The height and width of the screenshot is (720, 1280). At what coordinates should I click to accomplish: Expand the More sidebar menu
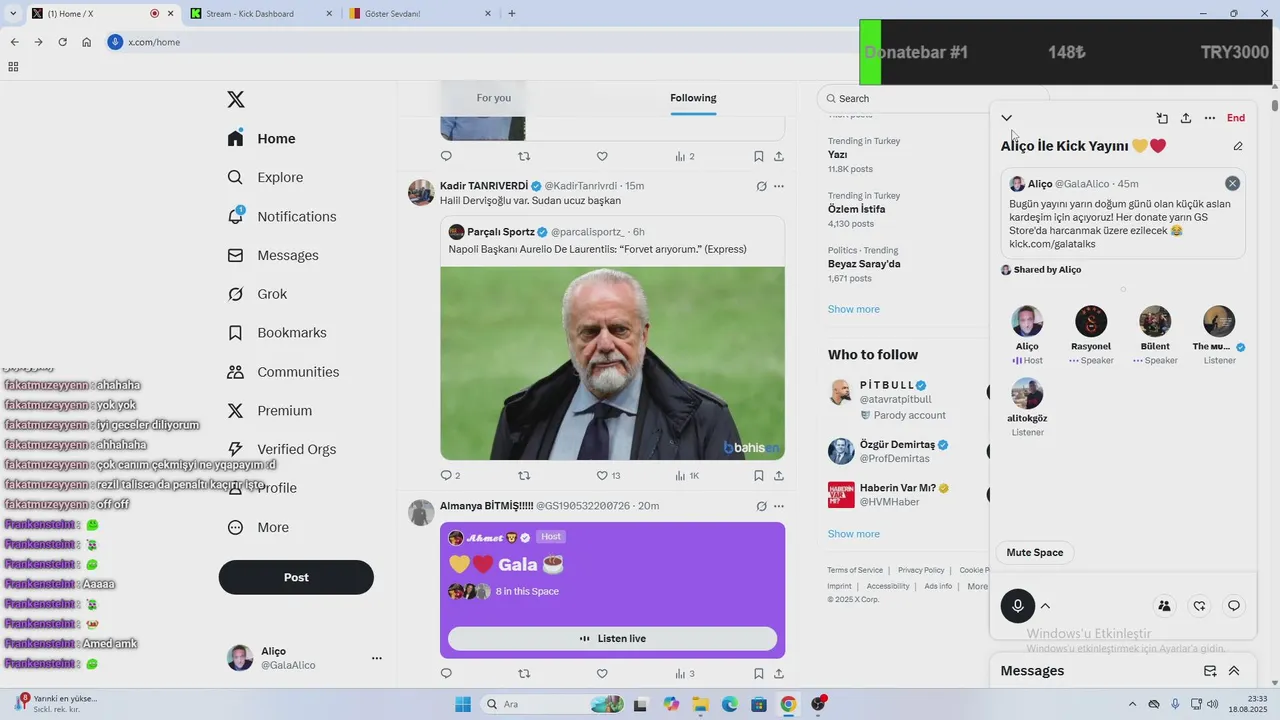pos(258,527)
